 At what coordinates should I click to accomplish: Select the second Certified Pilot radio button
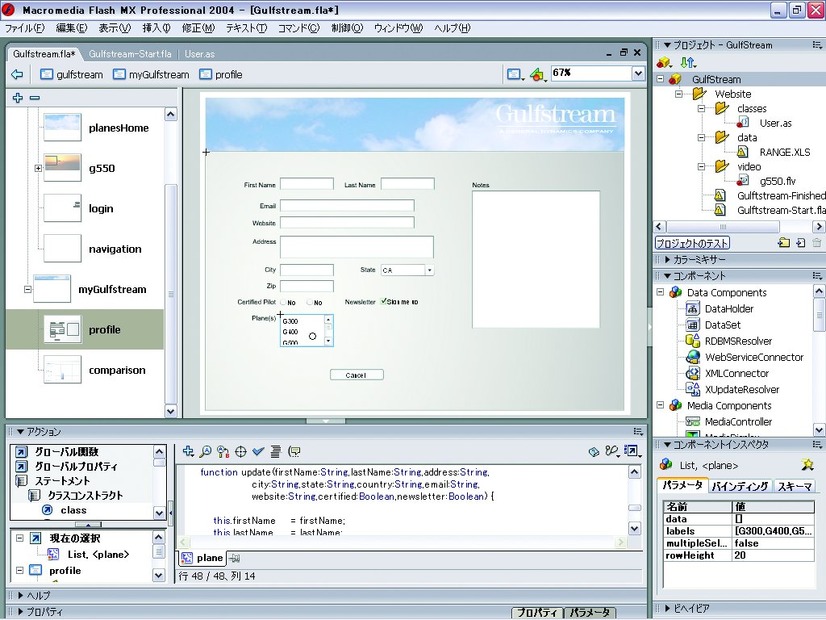tap(309, 302)
